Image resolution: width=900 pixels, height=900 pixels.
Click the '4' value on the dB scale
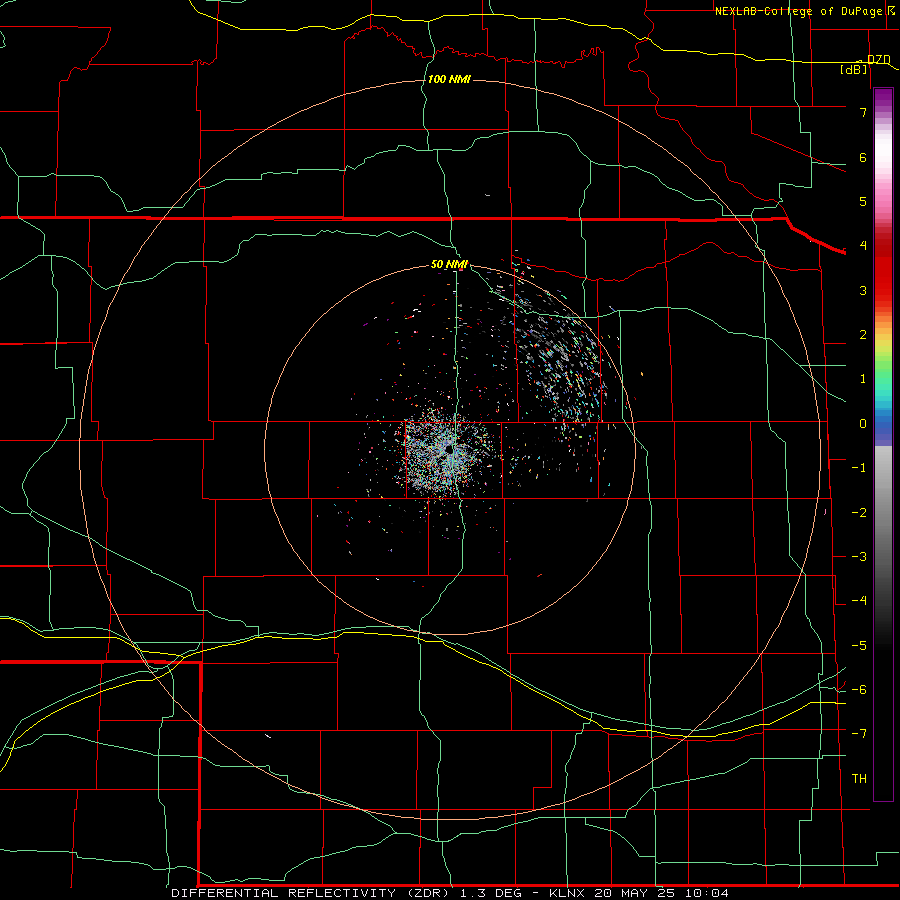863,246
